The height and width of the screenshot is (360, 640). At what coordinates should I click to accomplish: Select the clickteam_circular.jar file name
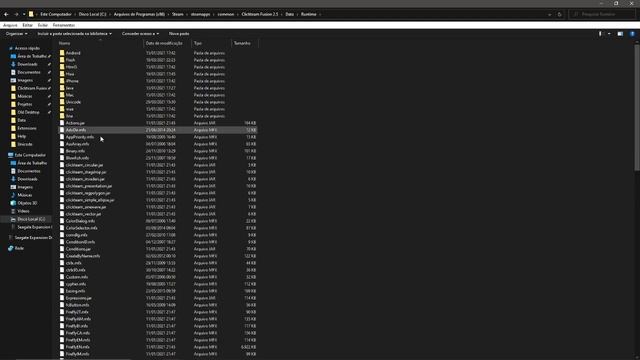click(x=84, y=165)
